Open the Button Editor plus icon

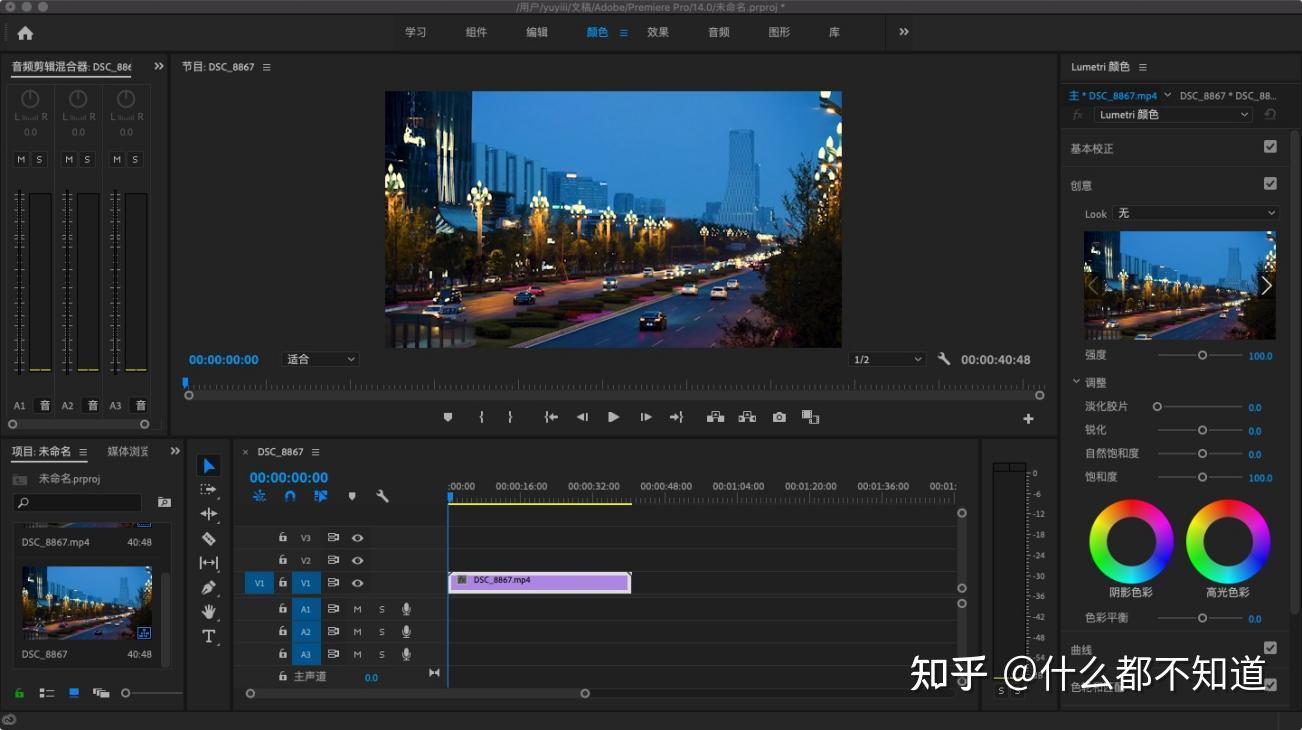1028,419
